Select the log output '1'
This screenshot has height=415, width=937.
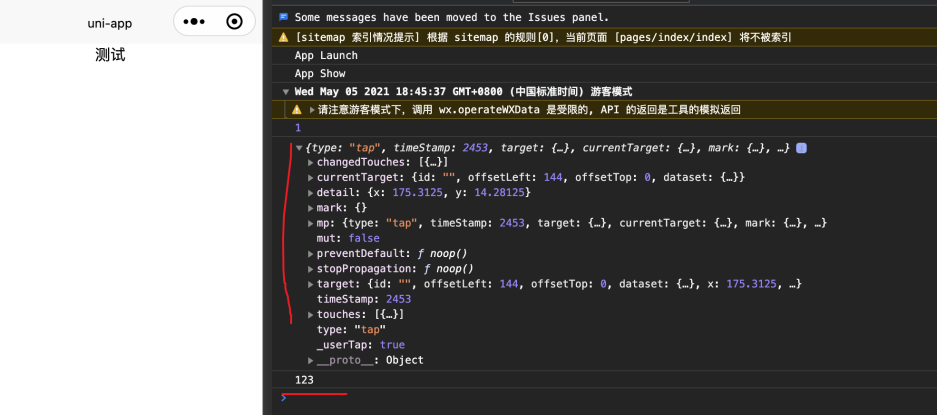(x=298, y=128)
